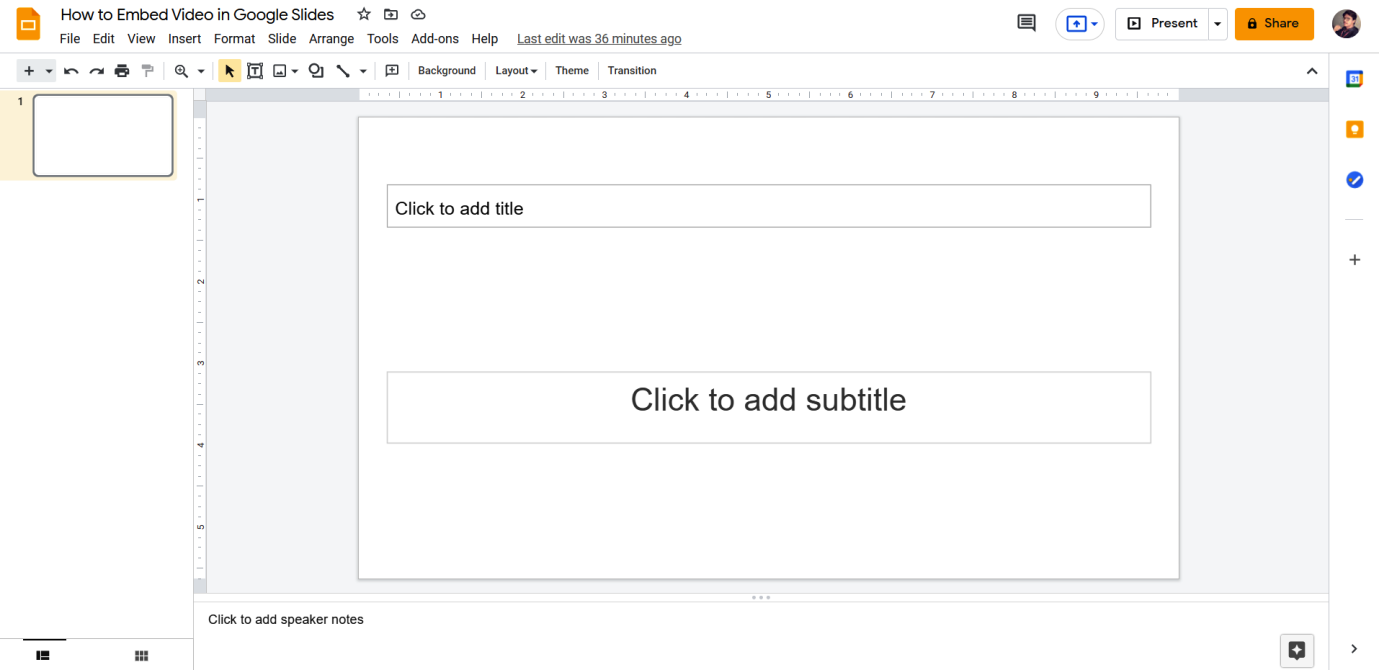Open the Last edit version history link
Viewport: 1379px width, 670px height.
(x=599, y=39)
